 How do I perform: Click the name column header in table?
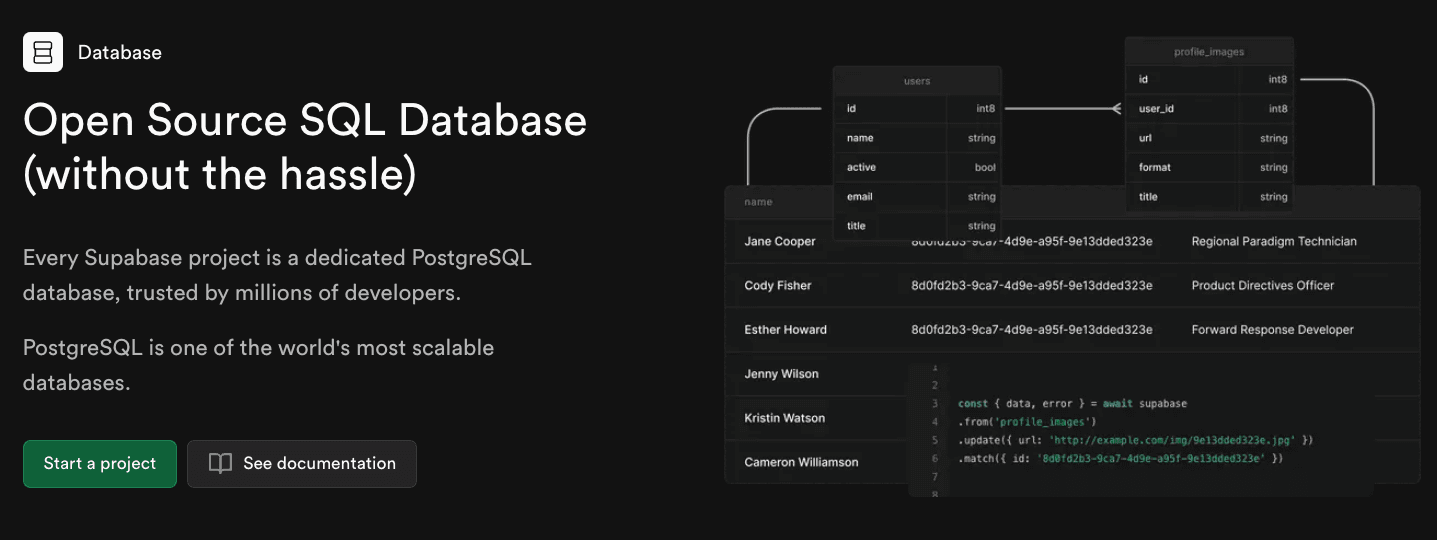tap(758, 202)
